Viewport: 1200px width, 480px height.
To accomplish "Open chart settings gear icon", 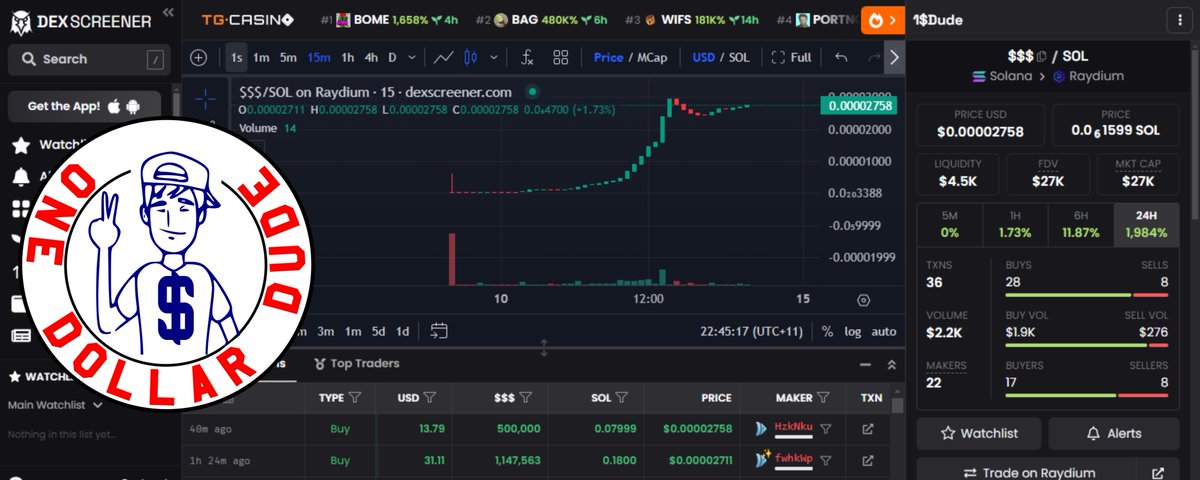I will click(864, 299).
